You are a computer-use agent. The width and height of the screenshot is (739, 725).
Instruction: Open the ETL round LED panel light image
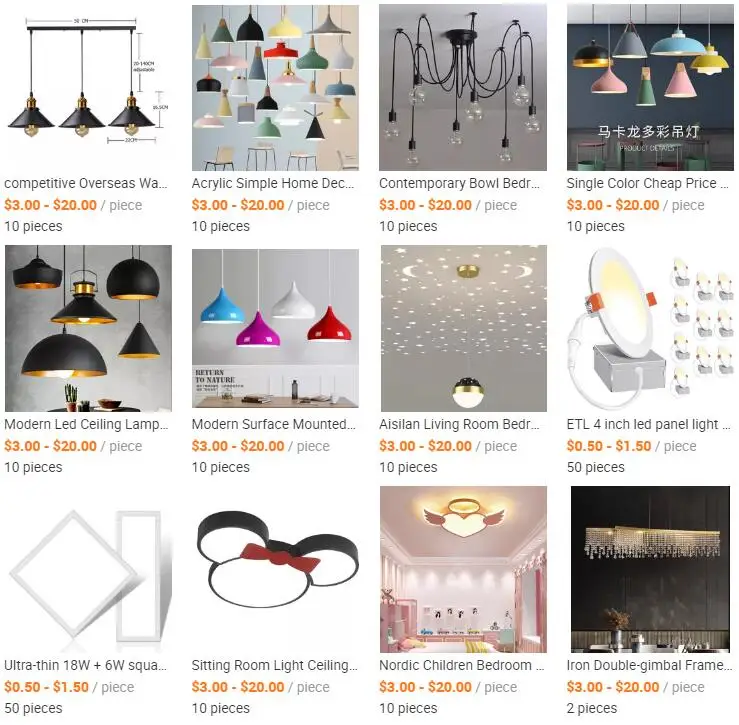pos(650,329)
